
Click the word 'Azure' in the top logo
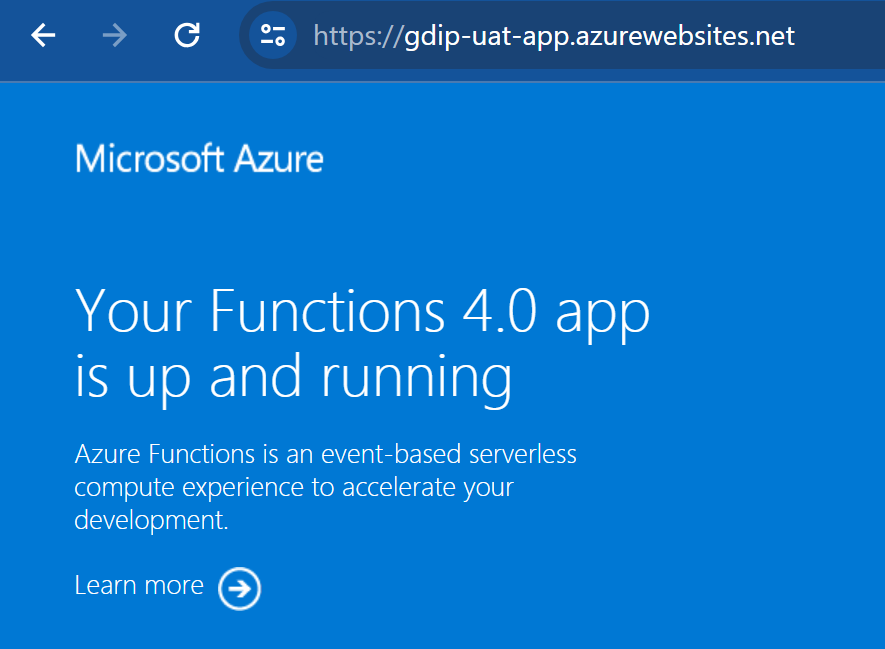[x=279, y=159]
